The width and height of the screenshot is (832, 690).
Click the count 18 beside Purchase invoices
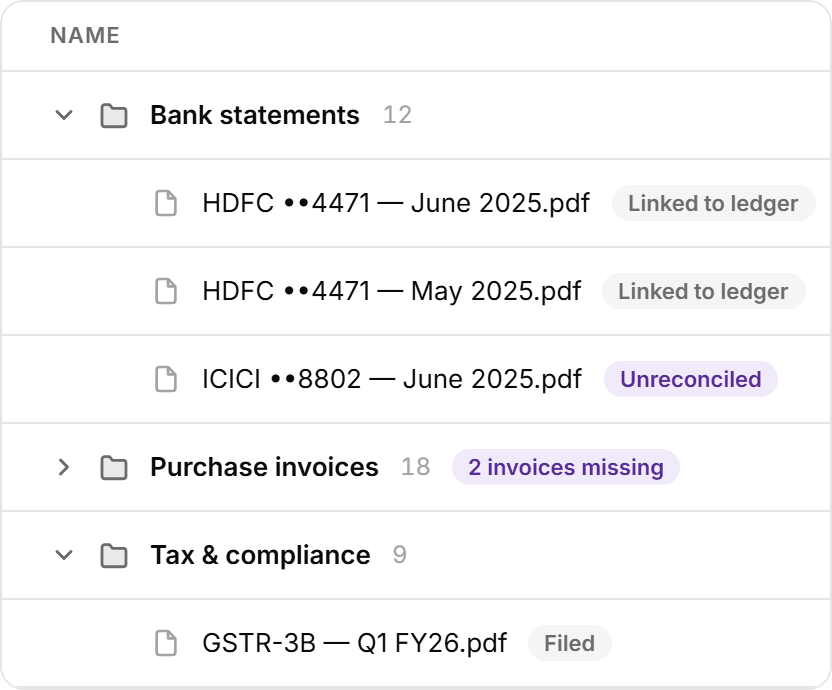tap(415, 467)
